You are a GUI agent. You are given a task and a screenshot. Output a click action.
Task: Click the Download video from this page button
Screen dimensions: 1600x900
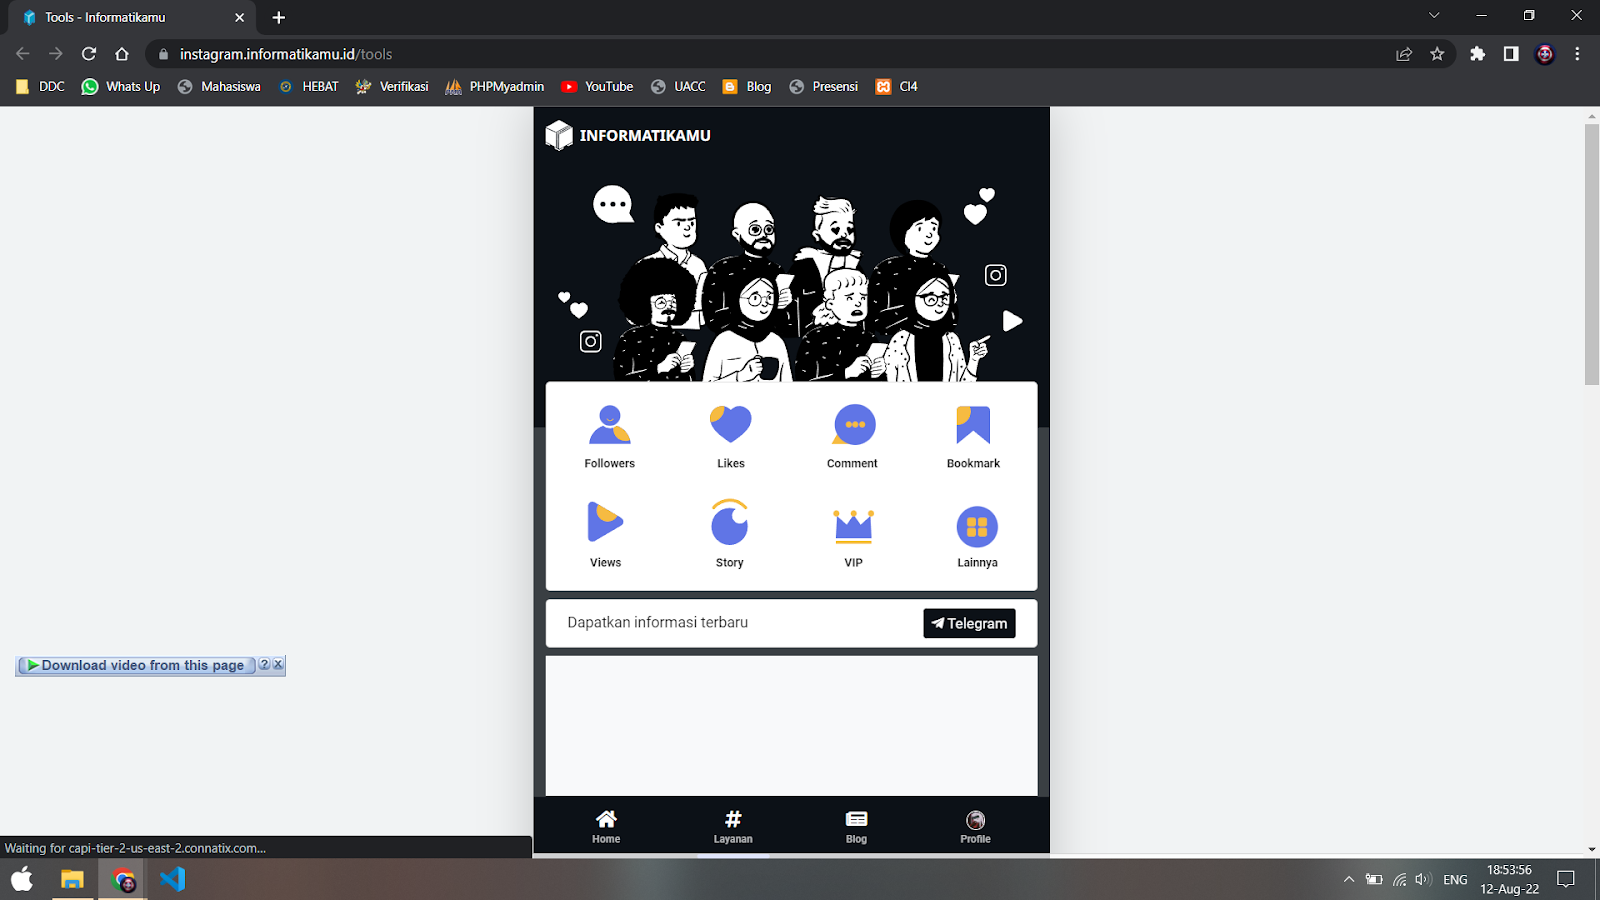coord(136,665)
